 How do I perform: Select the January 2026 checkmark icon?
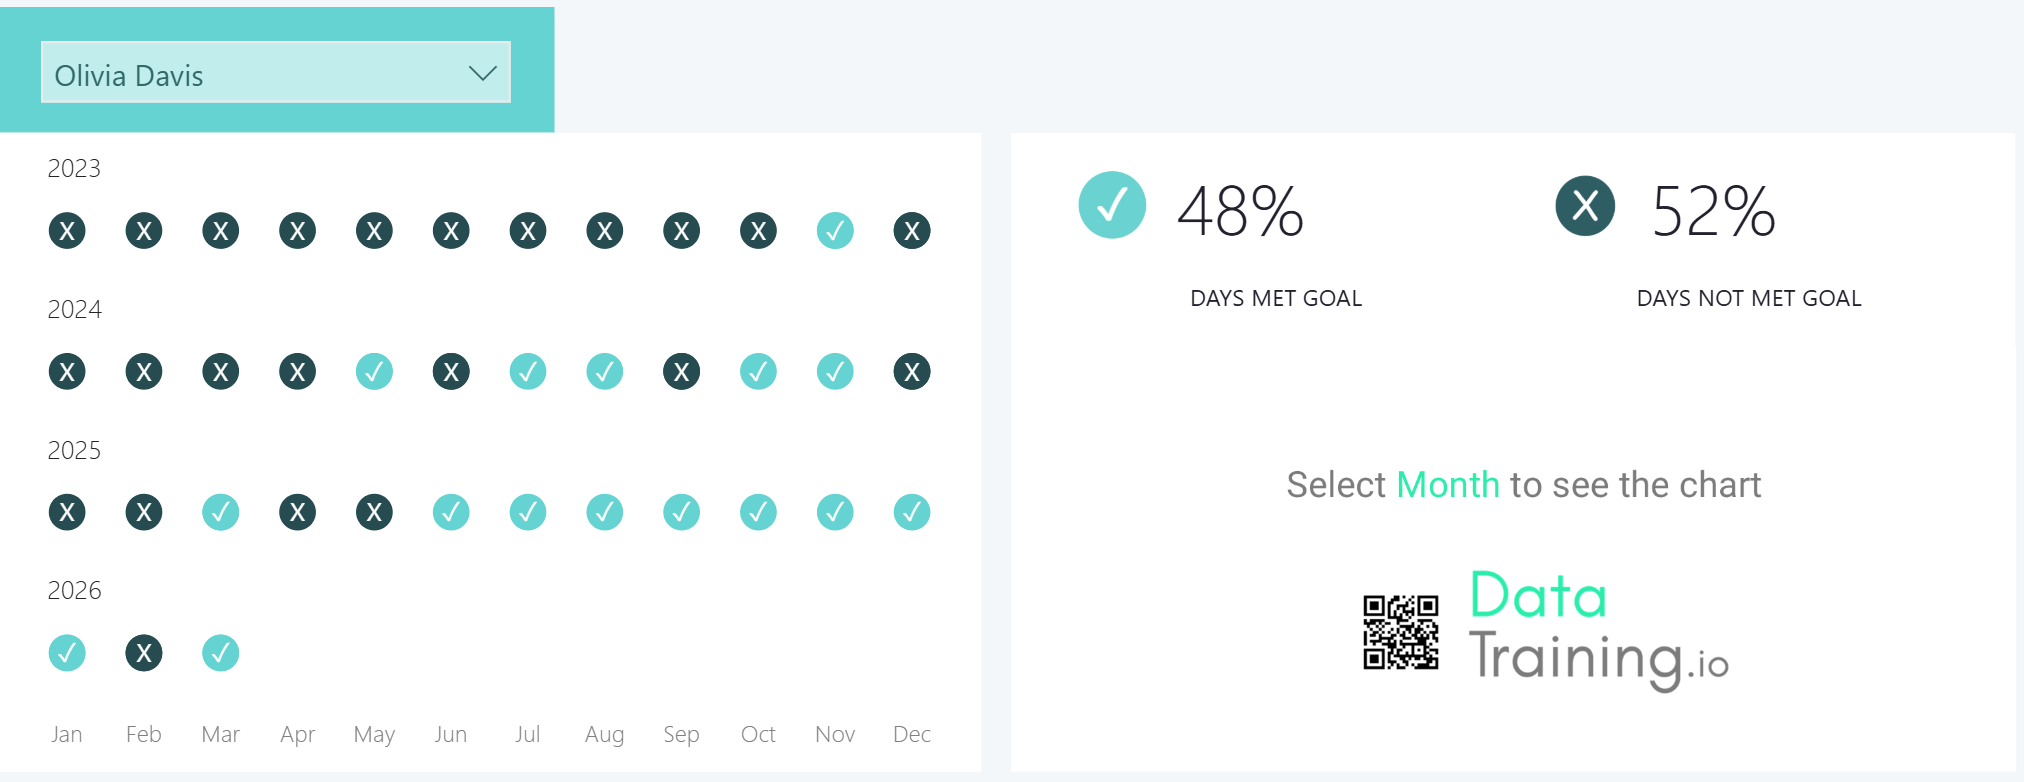[x=67, y=654]
